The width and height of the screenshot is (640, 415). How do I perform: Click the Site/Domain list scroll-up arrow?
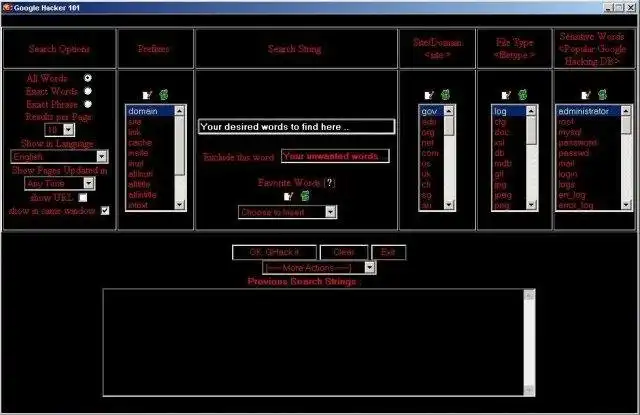[x=449, y=111]
